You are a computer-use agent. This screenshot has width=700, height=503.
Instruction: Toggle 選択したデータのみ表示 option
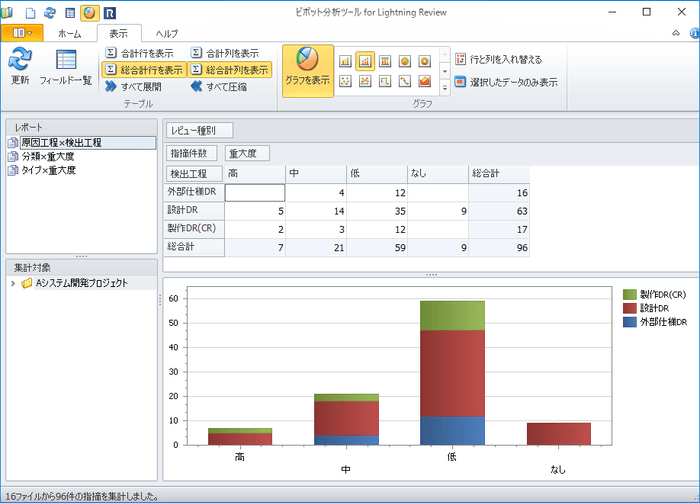[505, 82]
